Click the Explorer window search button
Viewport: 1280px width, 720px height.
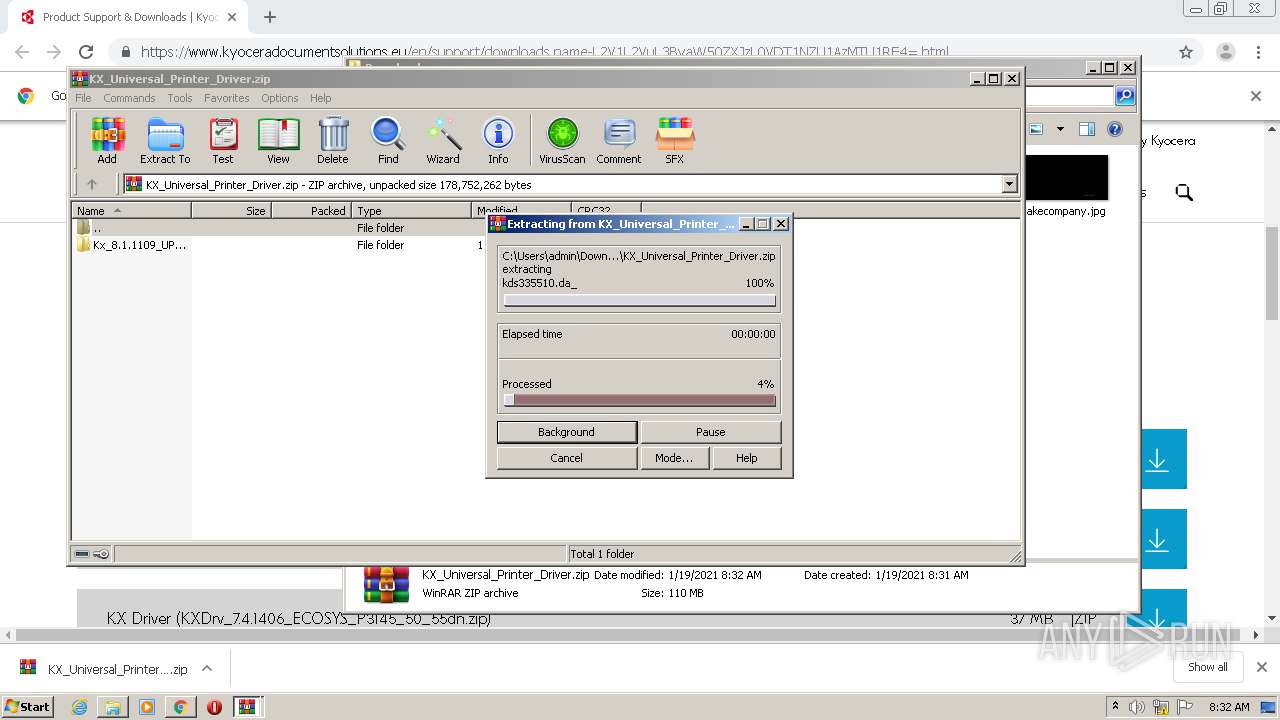pyautogui.click(x=1125, y=96)
